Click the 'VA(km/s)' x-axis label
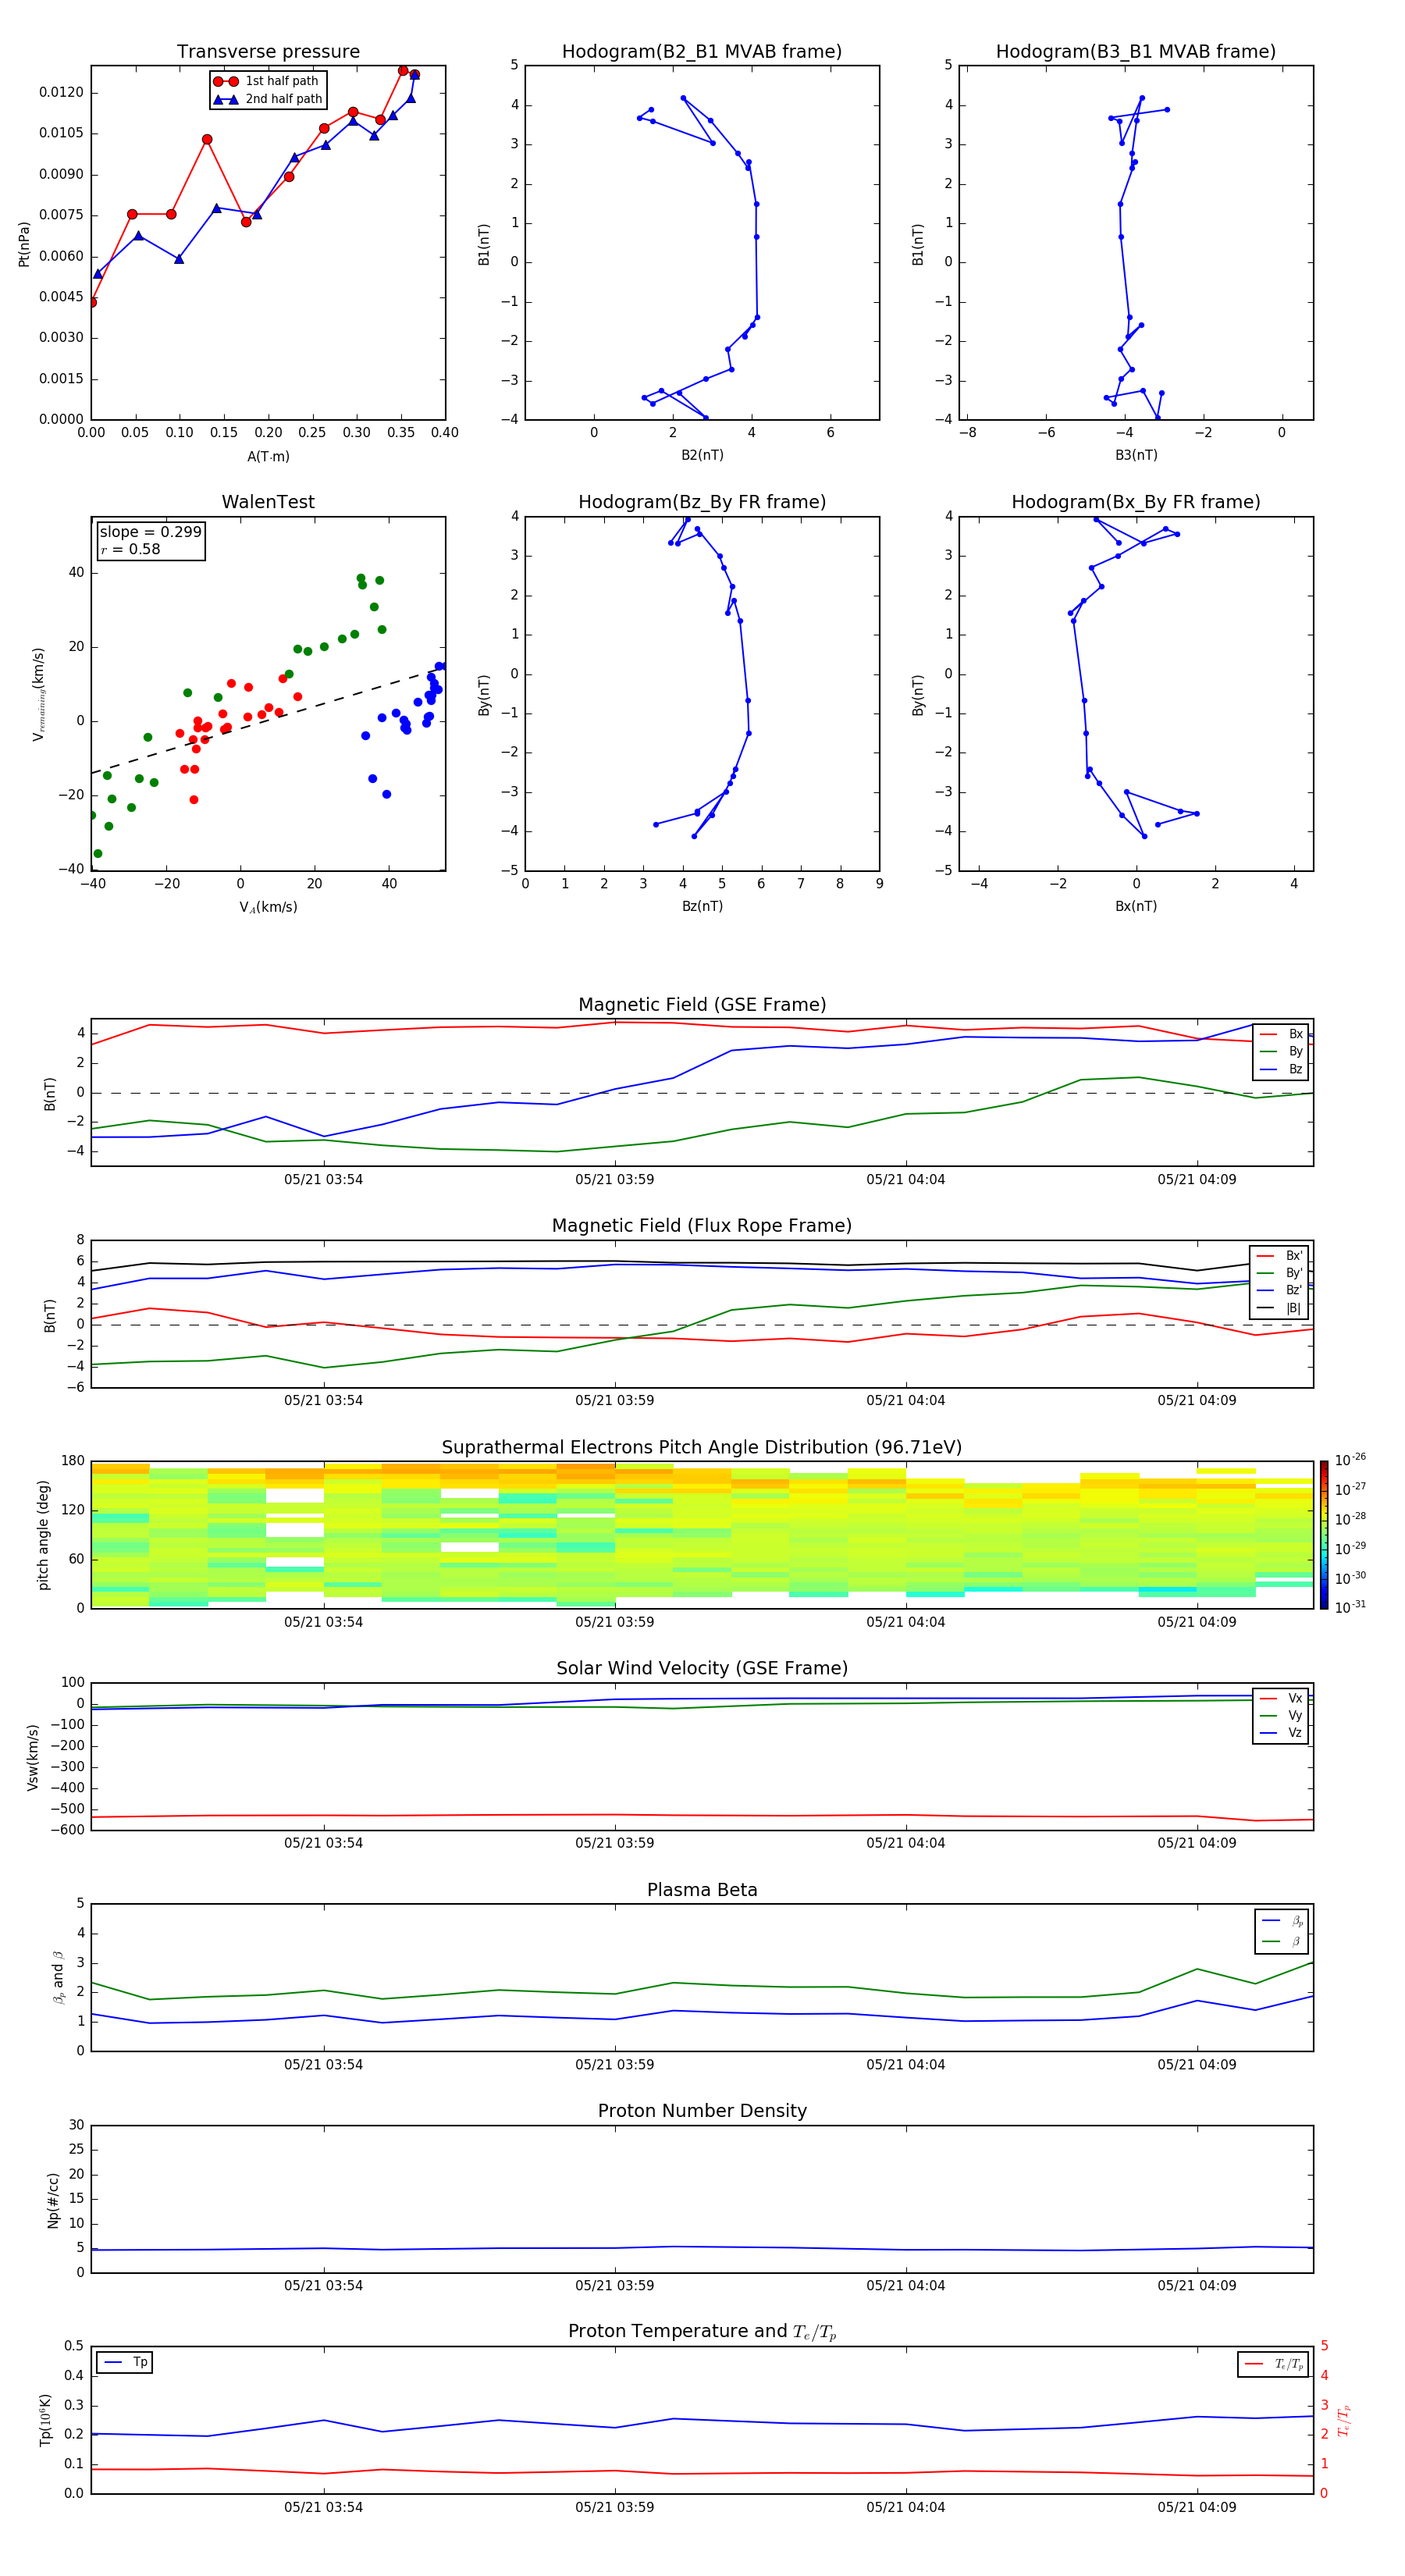 point(268,907)
